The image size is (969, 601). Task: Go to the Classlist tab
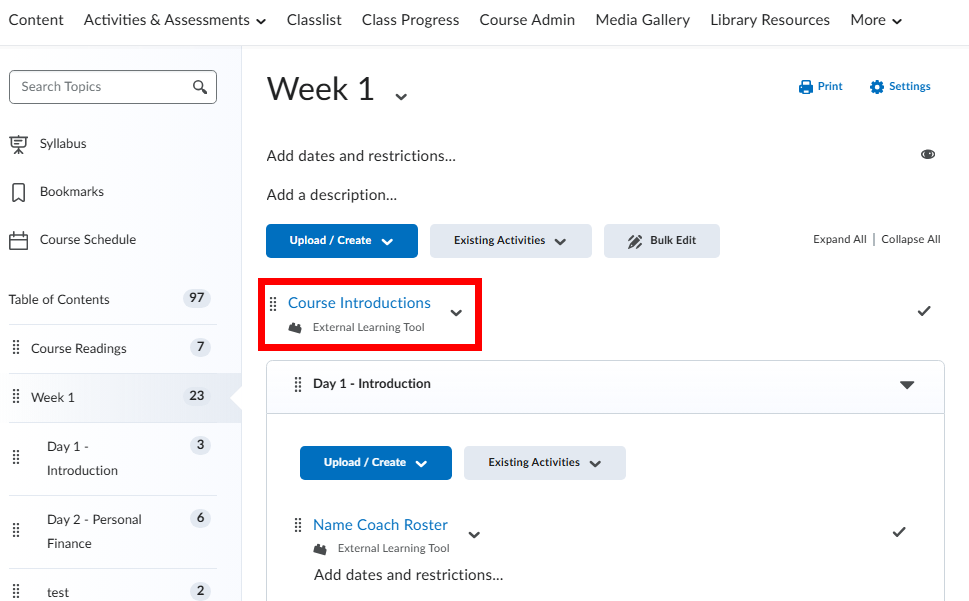314,20
